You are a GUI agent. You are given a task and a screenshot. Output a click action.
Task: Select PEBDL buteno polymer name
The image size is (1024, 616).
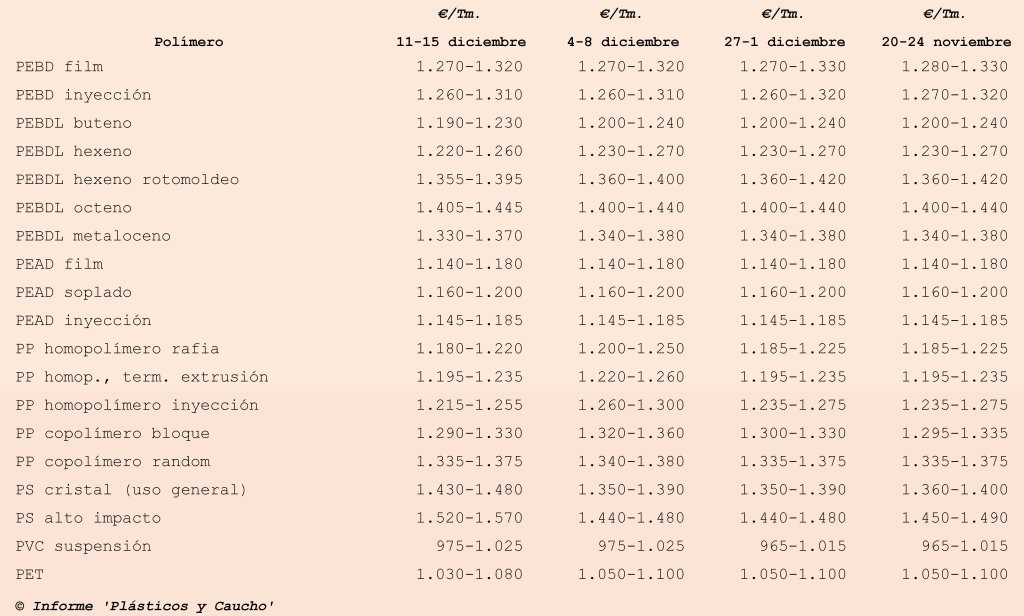click(74, 123)
